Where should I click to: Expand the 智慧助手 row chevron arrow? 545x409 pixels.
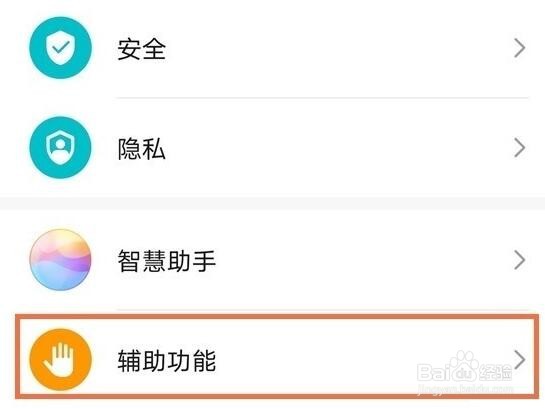[x=520, y=260]
